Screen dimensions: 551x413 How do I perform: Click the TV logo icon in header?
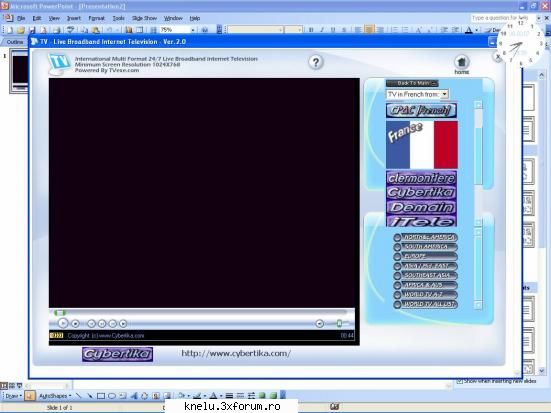(59, 64)
